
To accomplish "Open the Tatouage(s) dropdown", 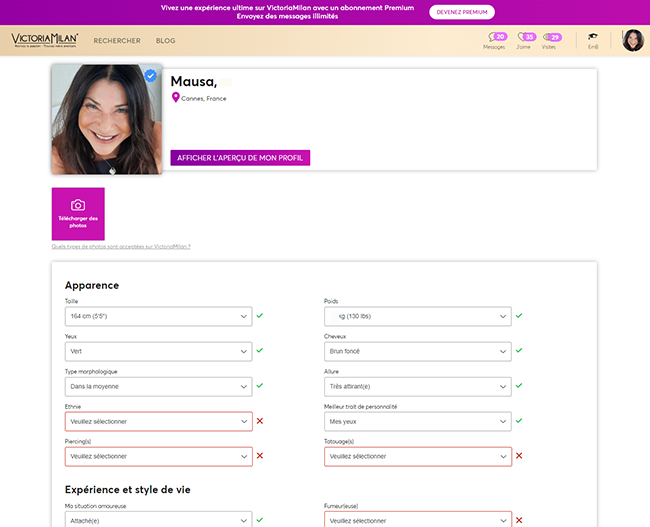I will [x=417, y=457].
